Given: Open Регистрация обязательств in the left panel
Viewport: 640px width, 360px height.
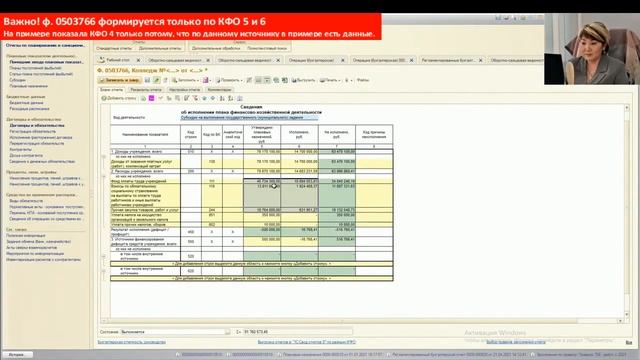Looking at the screenshot, I should click(x=32, y=131).
